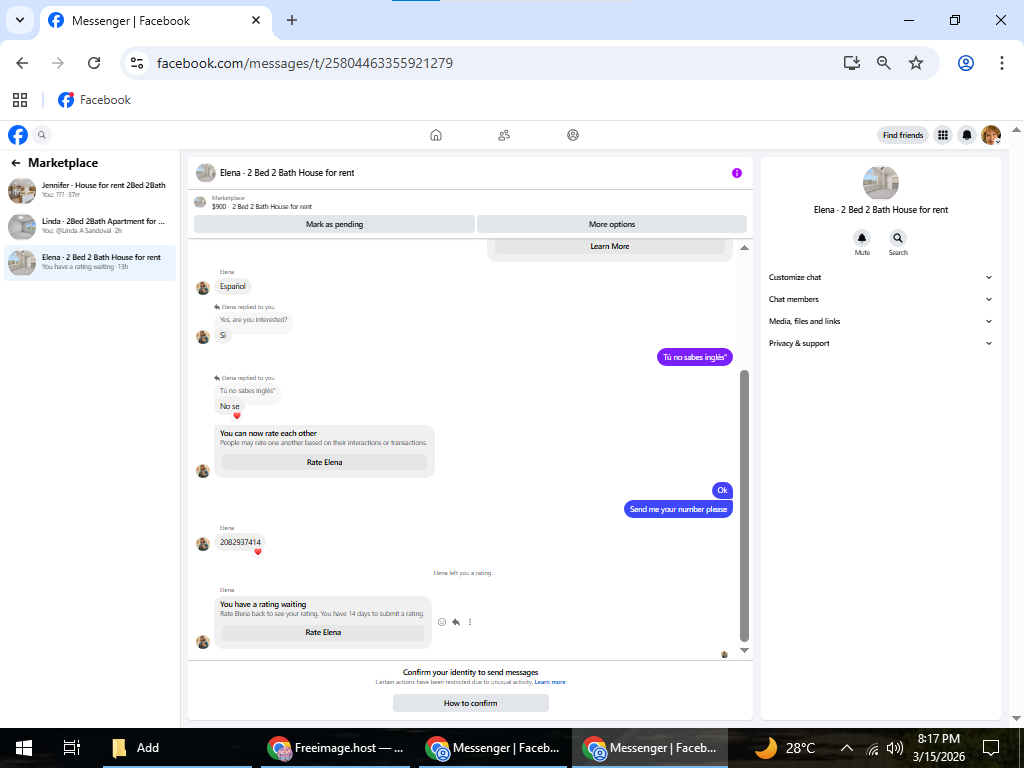React with emoji to the rating message

442,622
